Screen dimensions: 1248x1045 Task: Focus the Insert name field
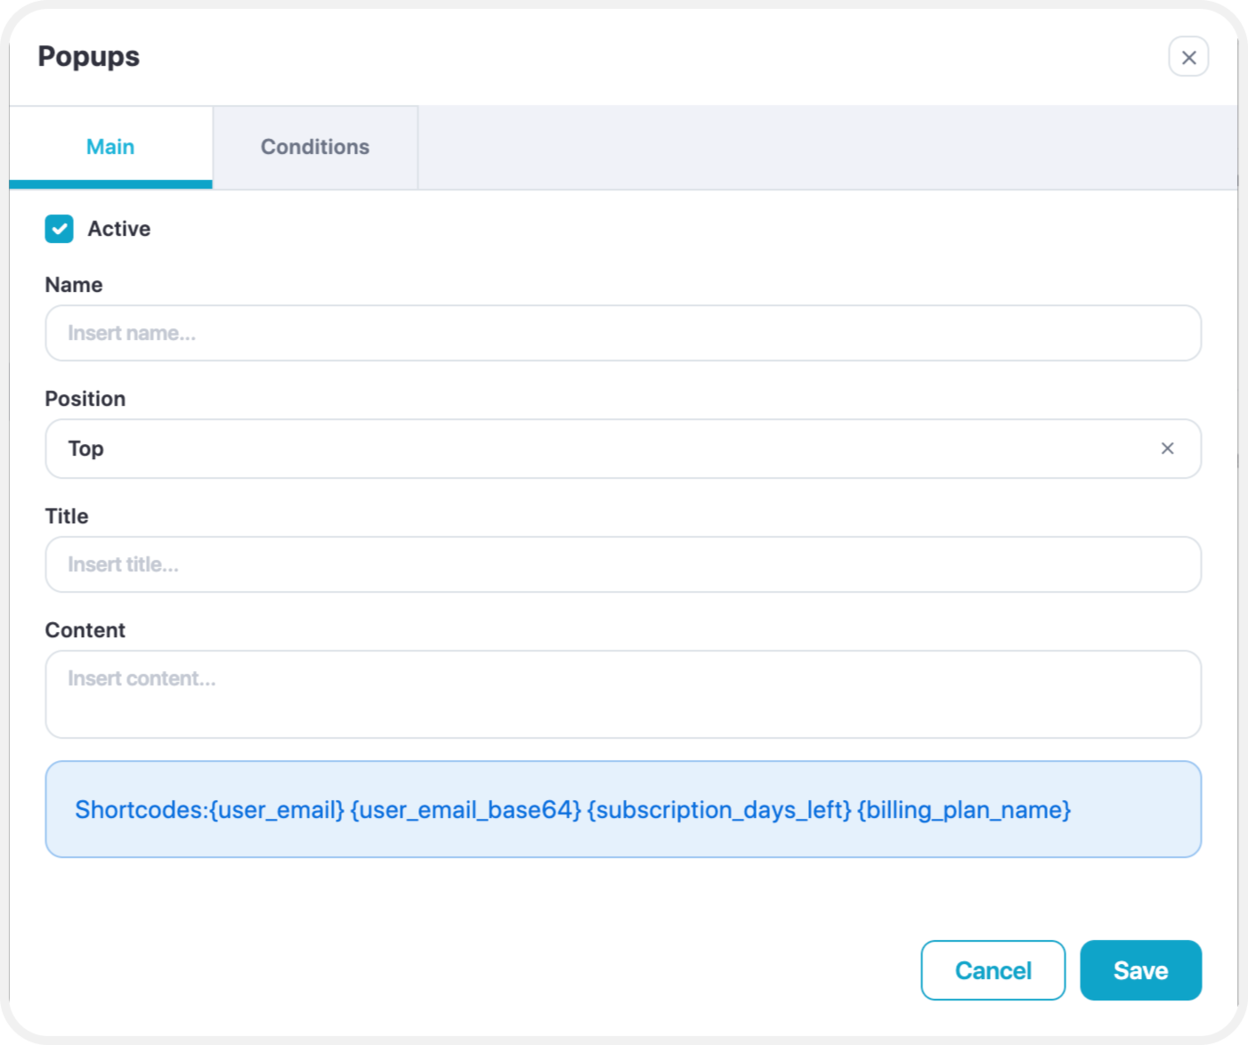tap(623, 333)
